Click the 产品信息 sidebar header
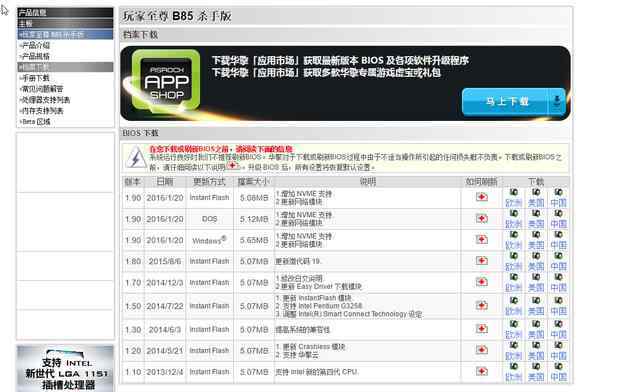 65,13
